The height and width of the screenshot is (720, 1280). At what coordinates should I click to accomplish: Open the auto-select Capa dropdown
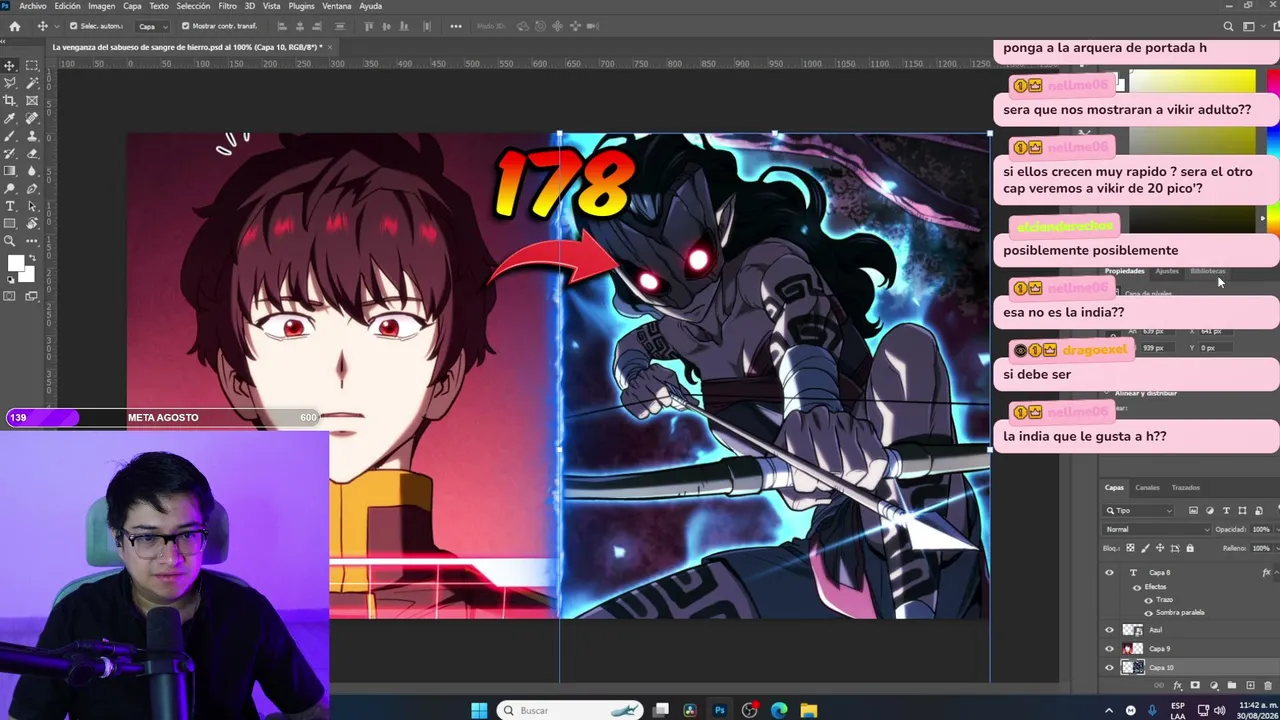click(x=151, y=26)
